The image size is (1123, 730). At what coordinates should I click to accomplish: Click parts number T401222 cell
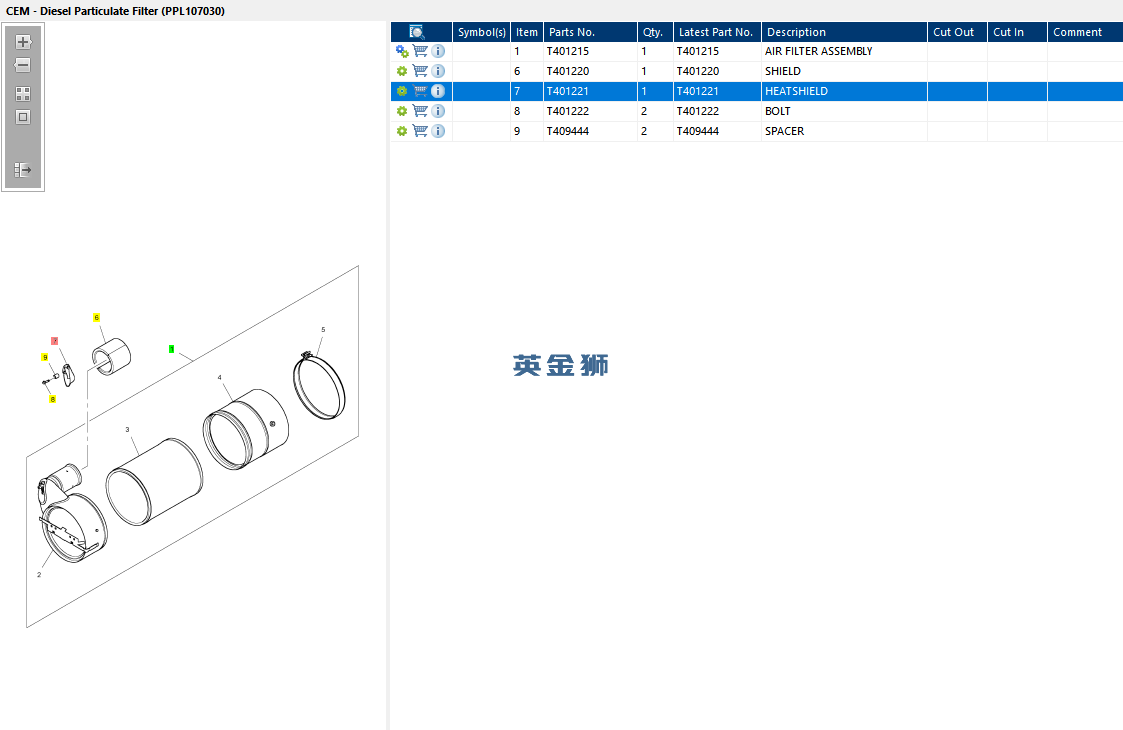coord(590,111)
